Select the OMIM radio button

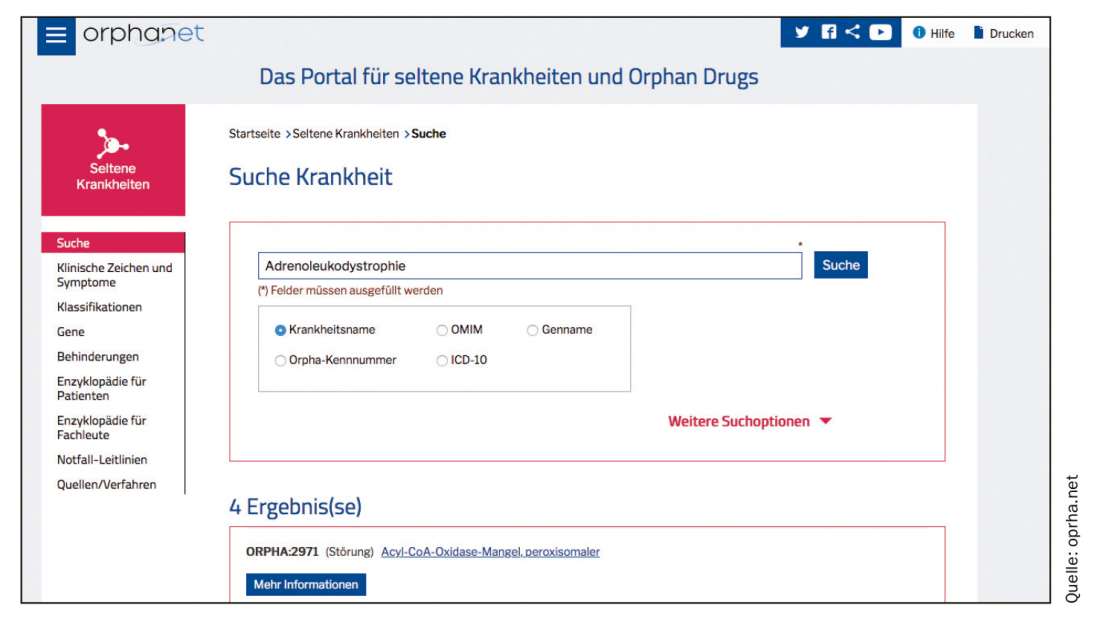click(x=442, y=330)
